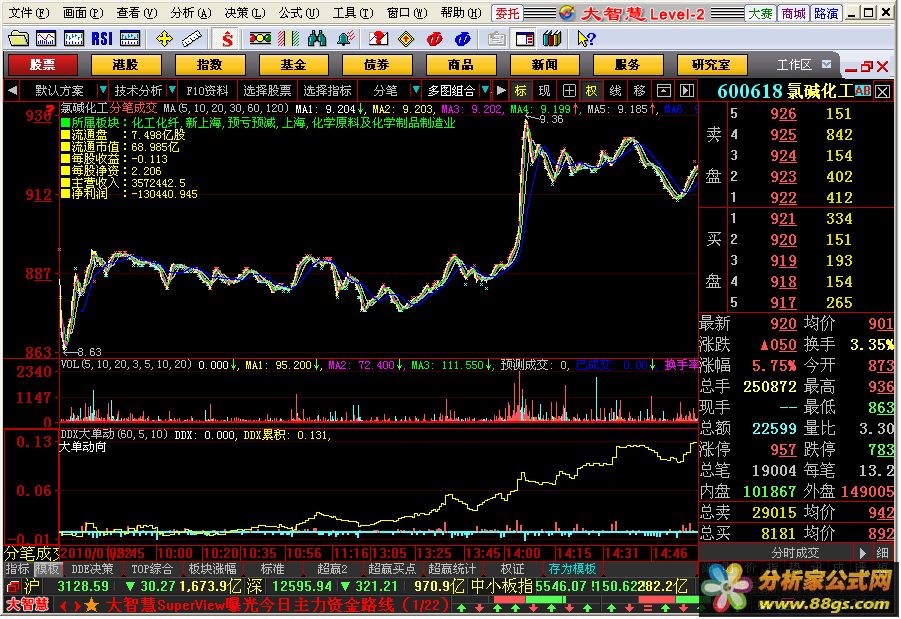Click the play arrow after 多图组合
This screenshot has height=619, width=901.
[x=501, y=90]
